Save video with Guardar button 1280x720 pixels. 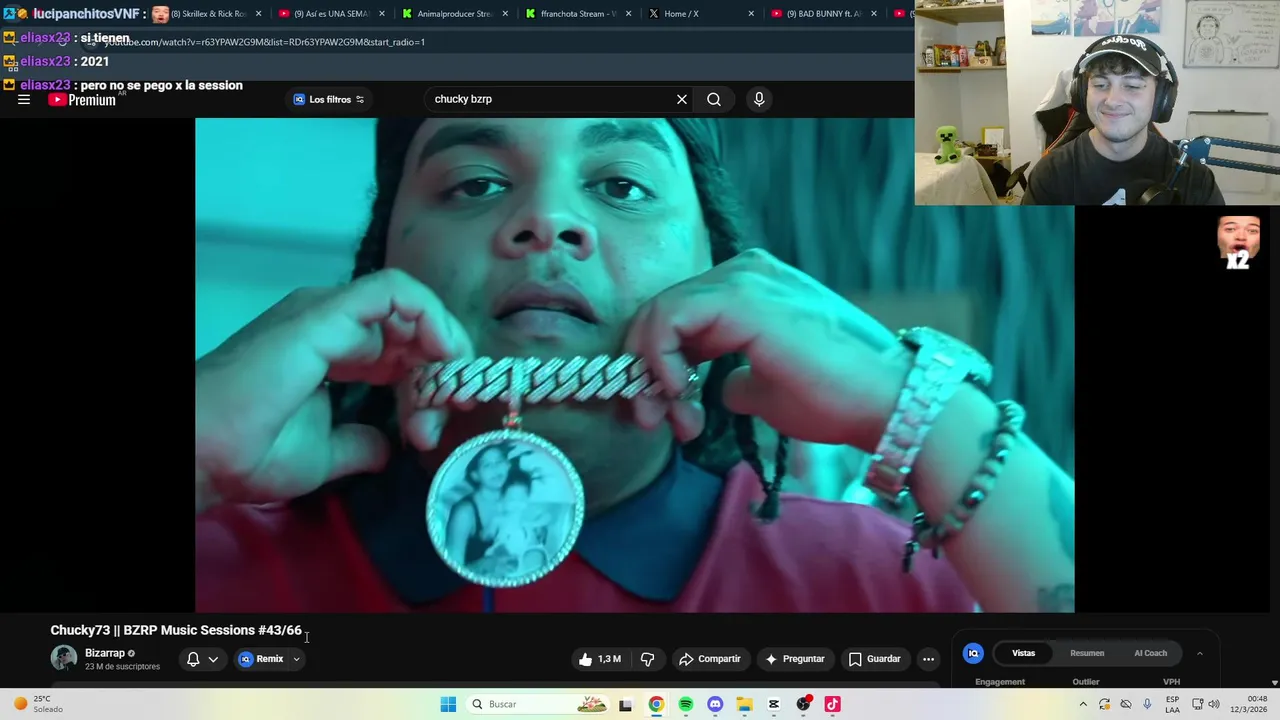pyautogui.click(x=874, y=659)
